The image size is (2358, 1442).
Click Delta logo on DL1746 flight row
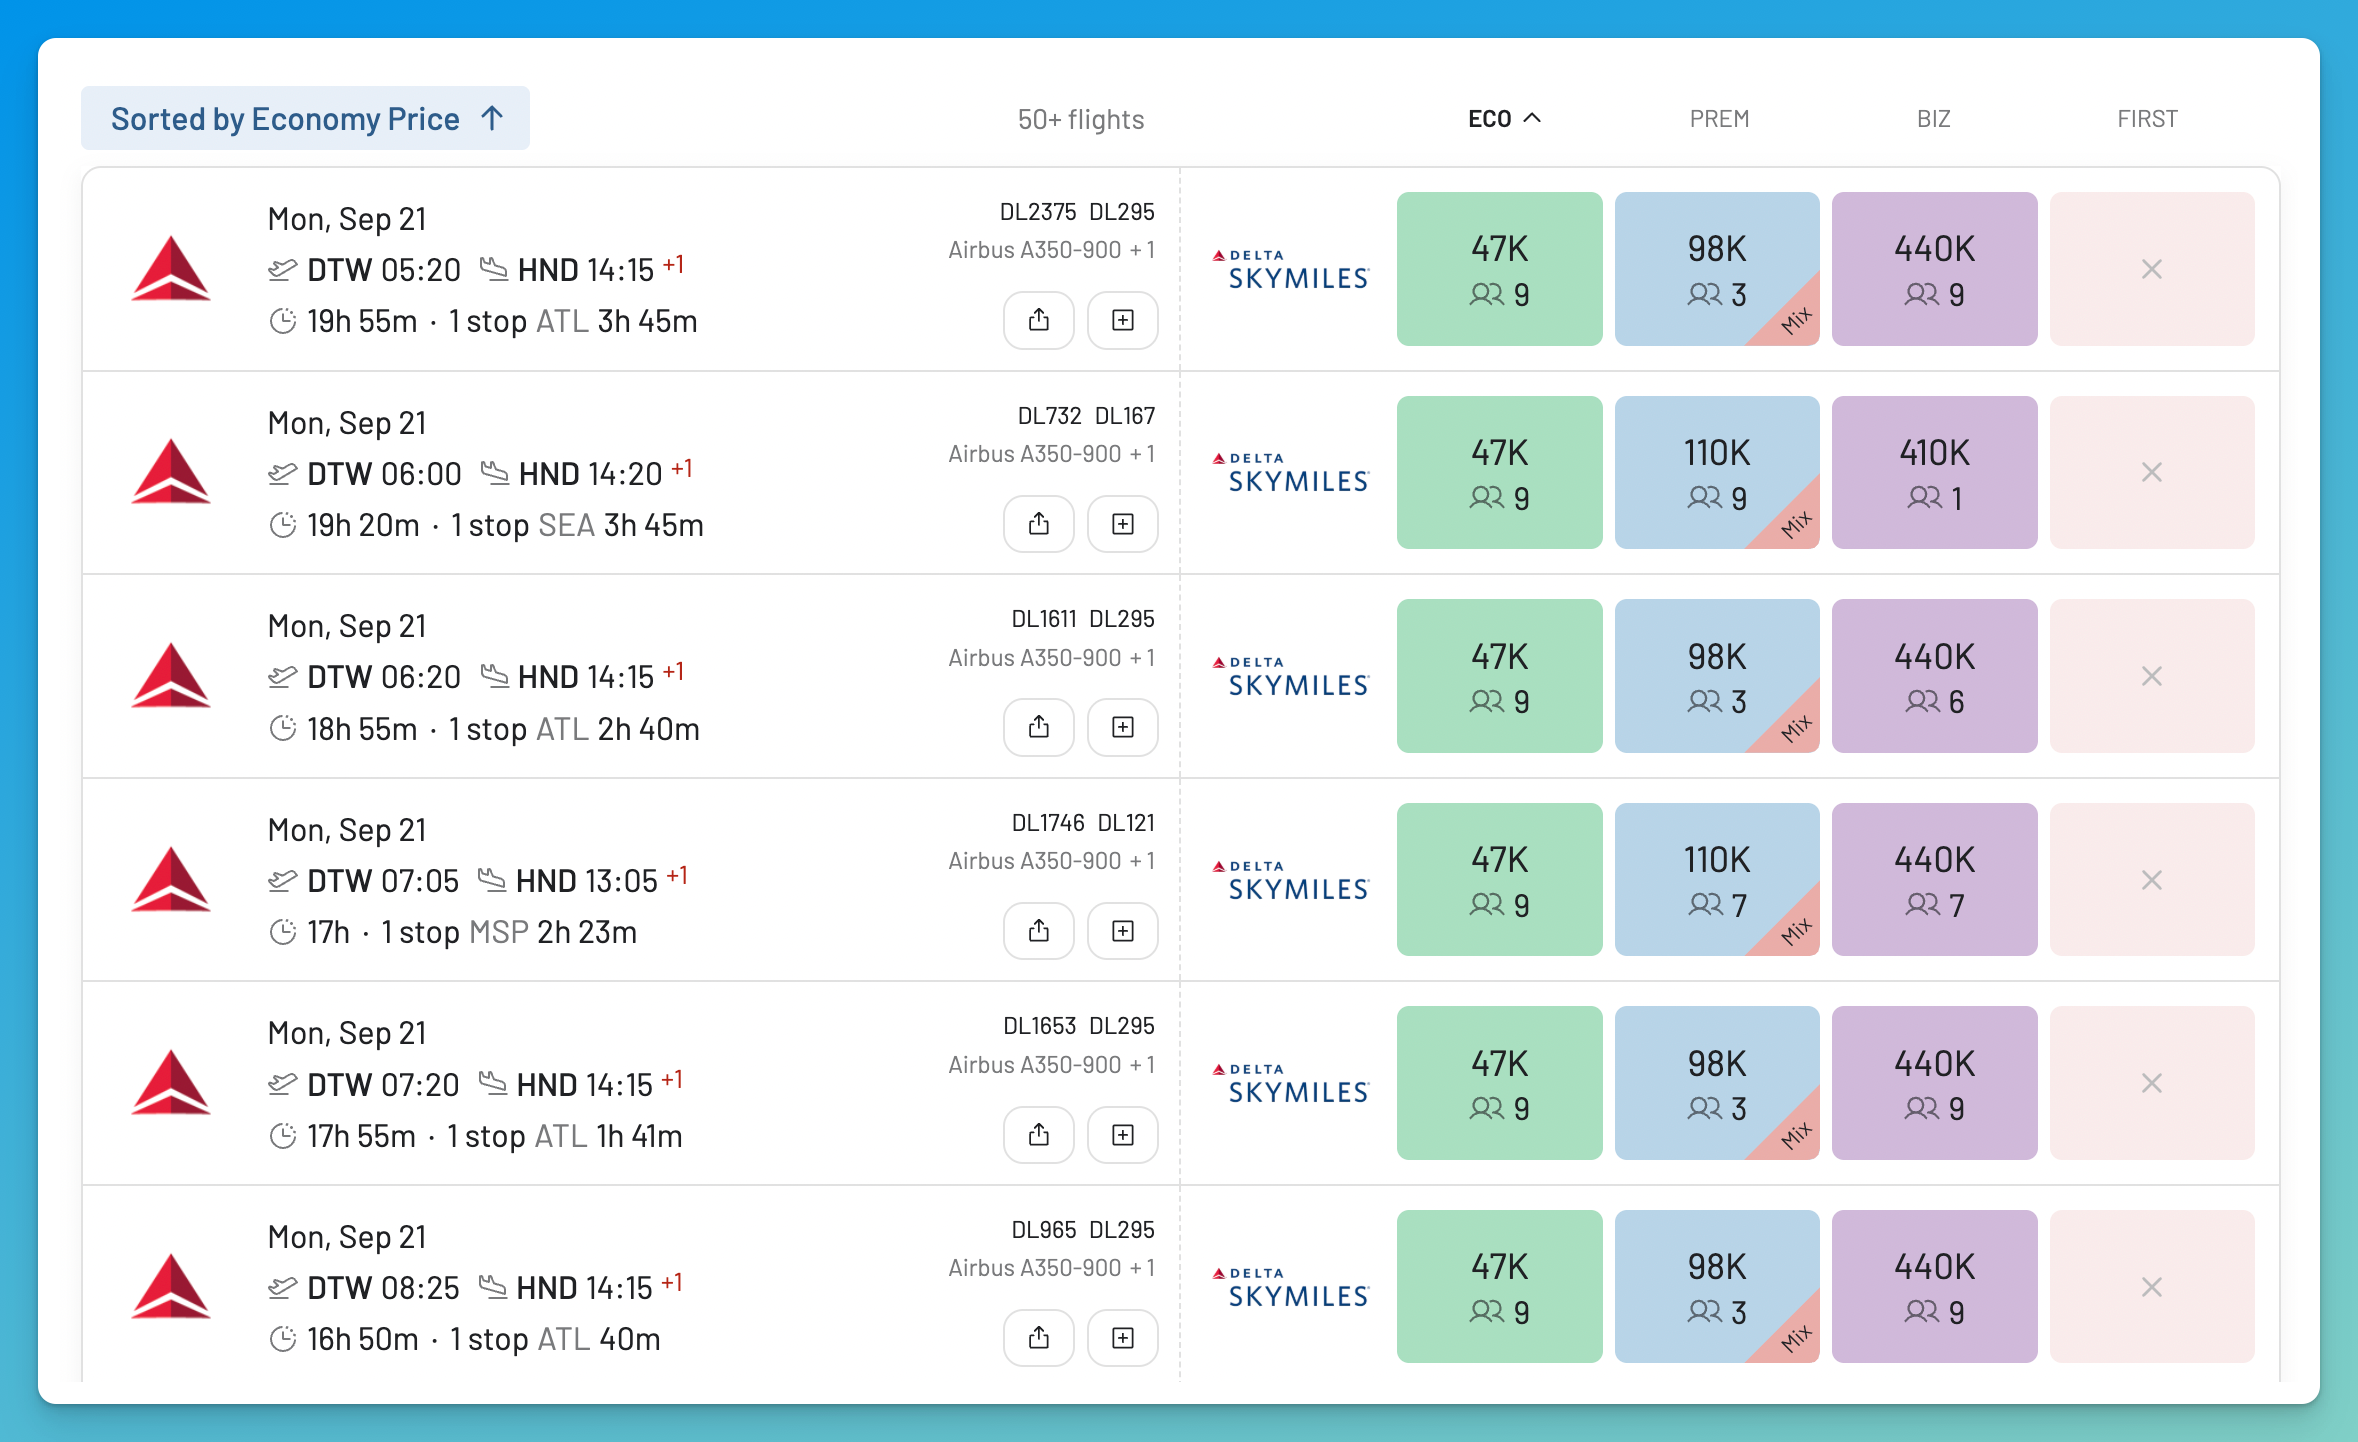(x=171, y=879)
